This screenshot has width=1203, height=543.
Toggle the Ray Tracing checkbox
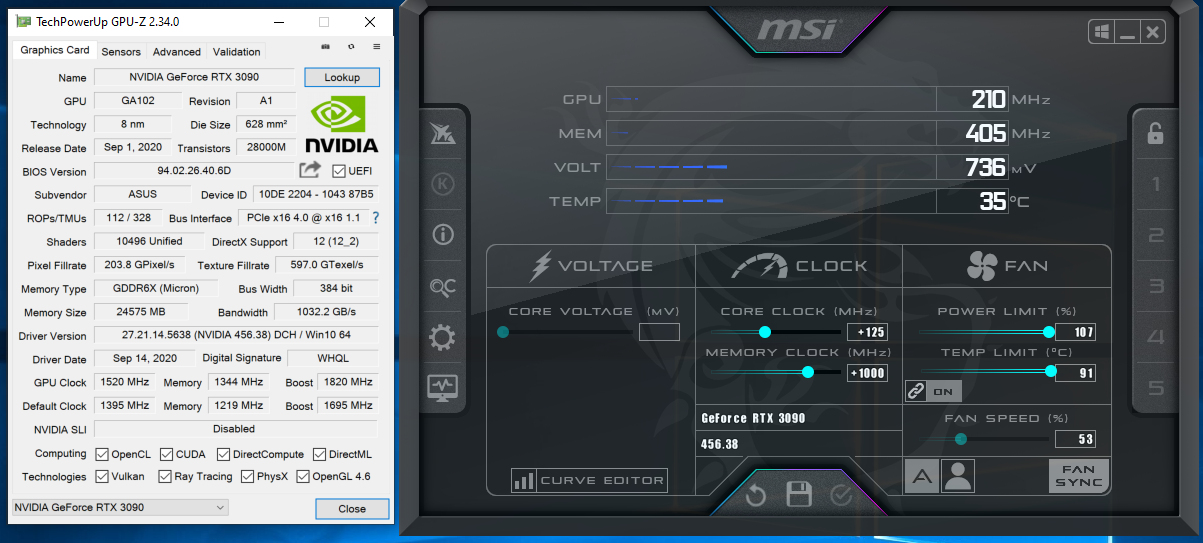pos(166,477)
